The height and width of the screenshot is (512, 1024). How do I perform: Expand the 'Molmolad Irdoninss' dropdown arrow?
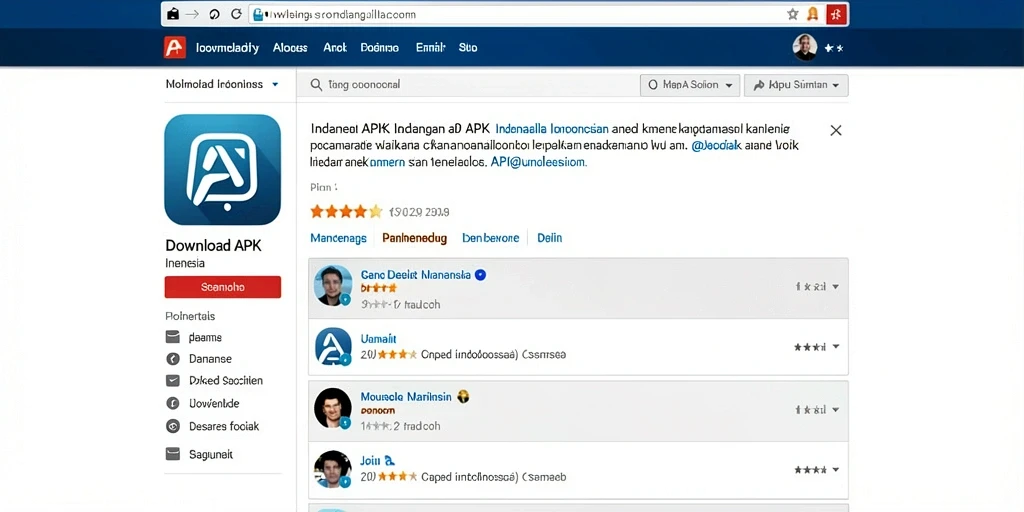275,84
